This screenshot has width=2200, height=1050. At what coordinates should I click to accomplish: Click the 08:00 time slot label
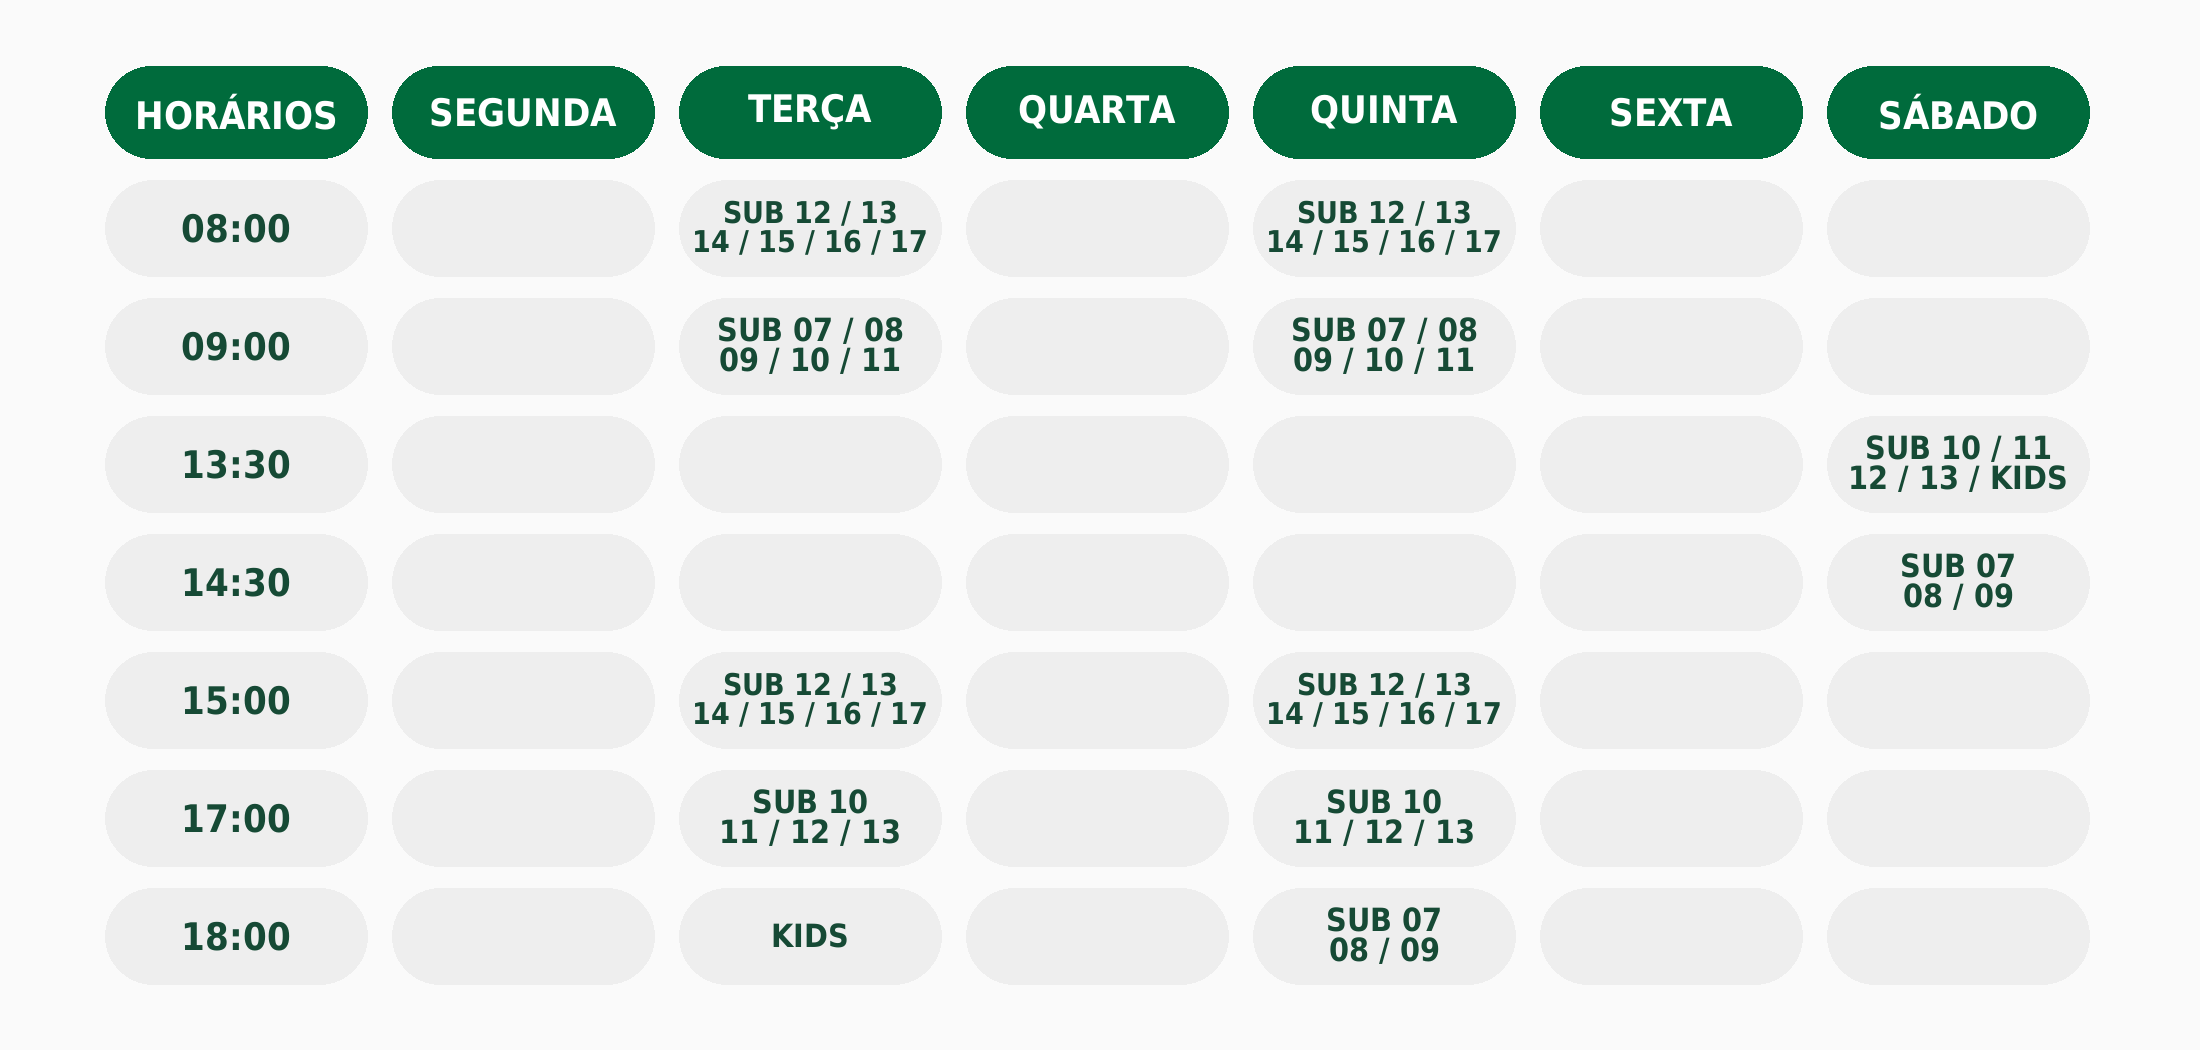click(x=236, y=228)
